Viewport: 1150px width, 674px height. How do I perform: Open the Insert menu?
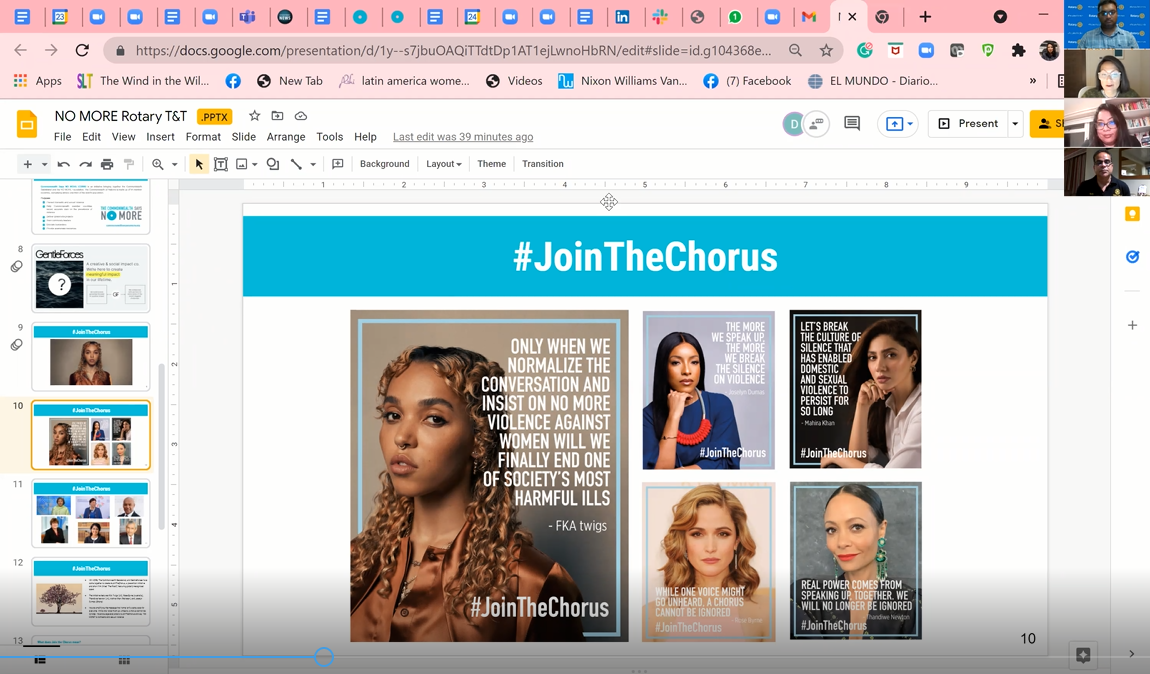(x=160, y=137)
